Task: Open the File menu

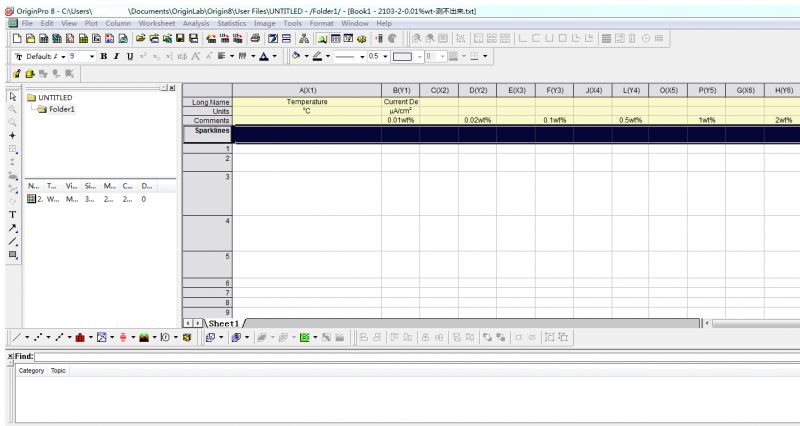Action: (x=27, y=23)
